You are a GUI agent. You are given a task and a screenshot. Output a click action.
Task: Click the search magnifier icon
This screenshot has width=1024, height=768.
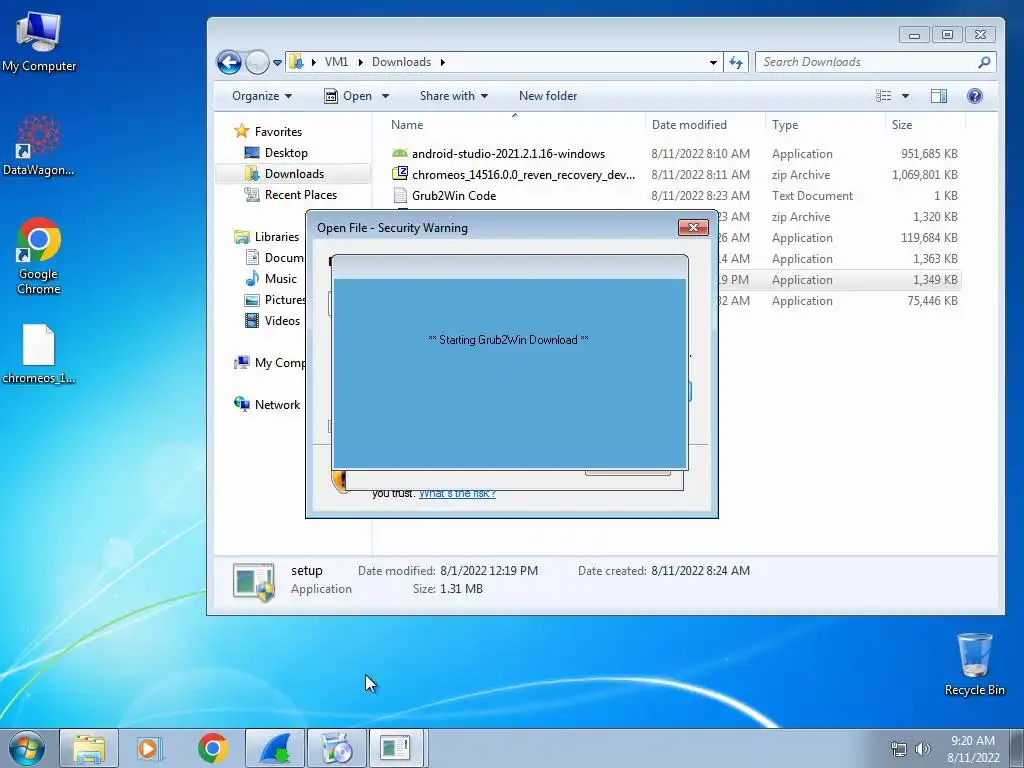984,62
